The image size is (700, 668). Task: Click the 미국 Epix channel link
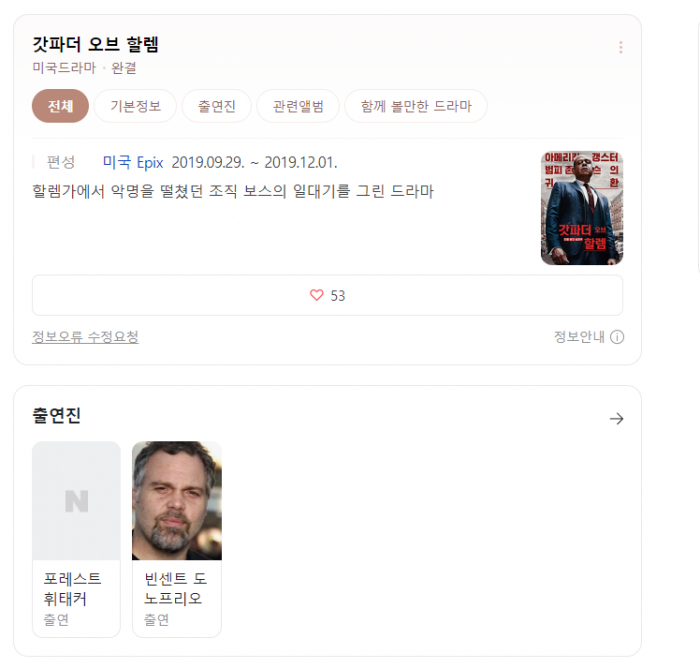point(133,162)
